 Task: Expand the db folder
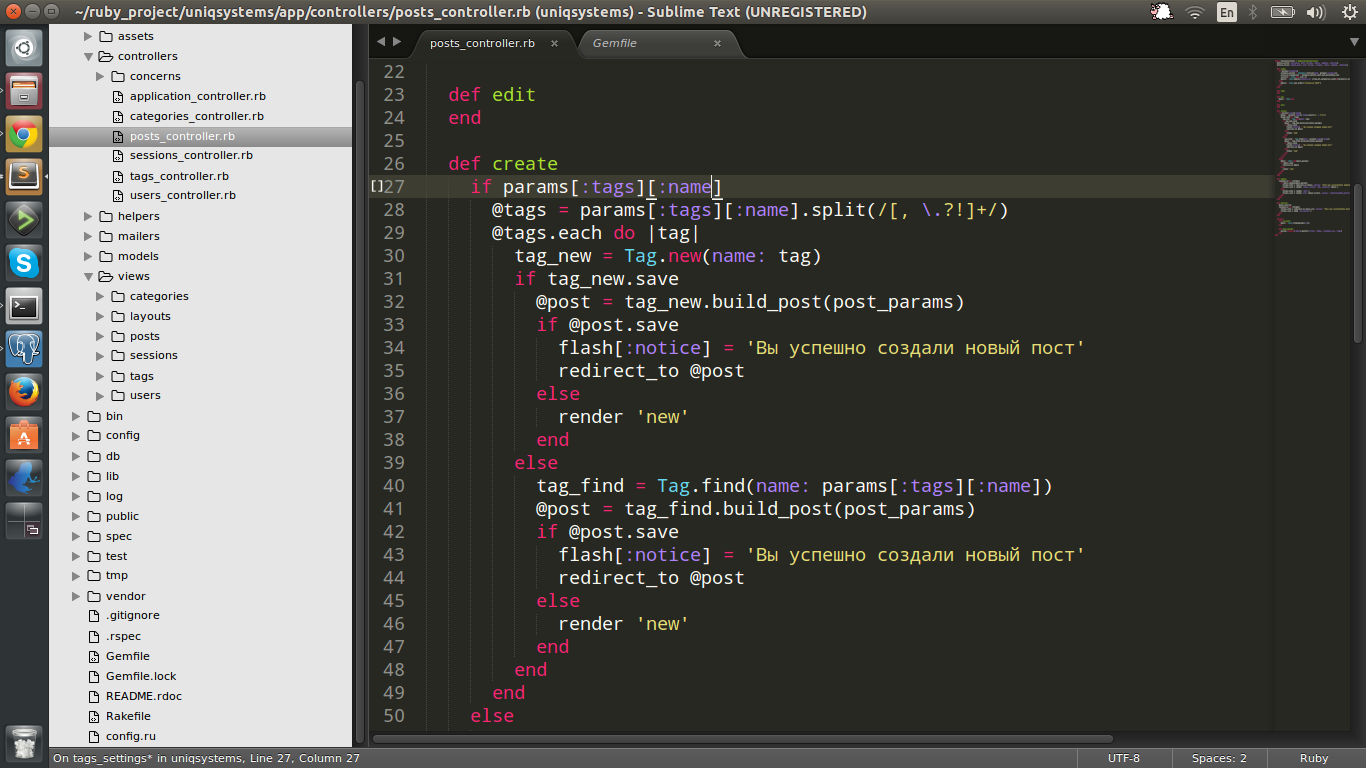(x=77, y=456)
